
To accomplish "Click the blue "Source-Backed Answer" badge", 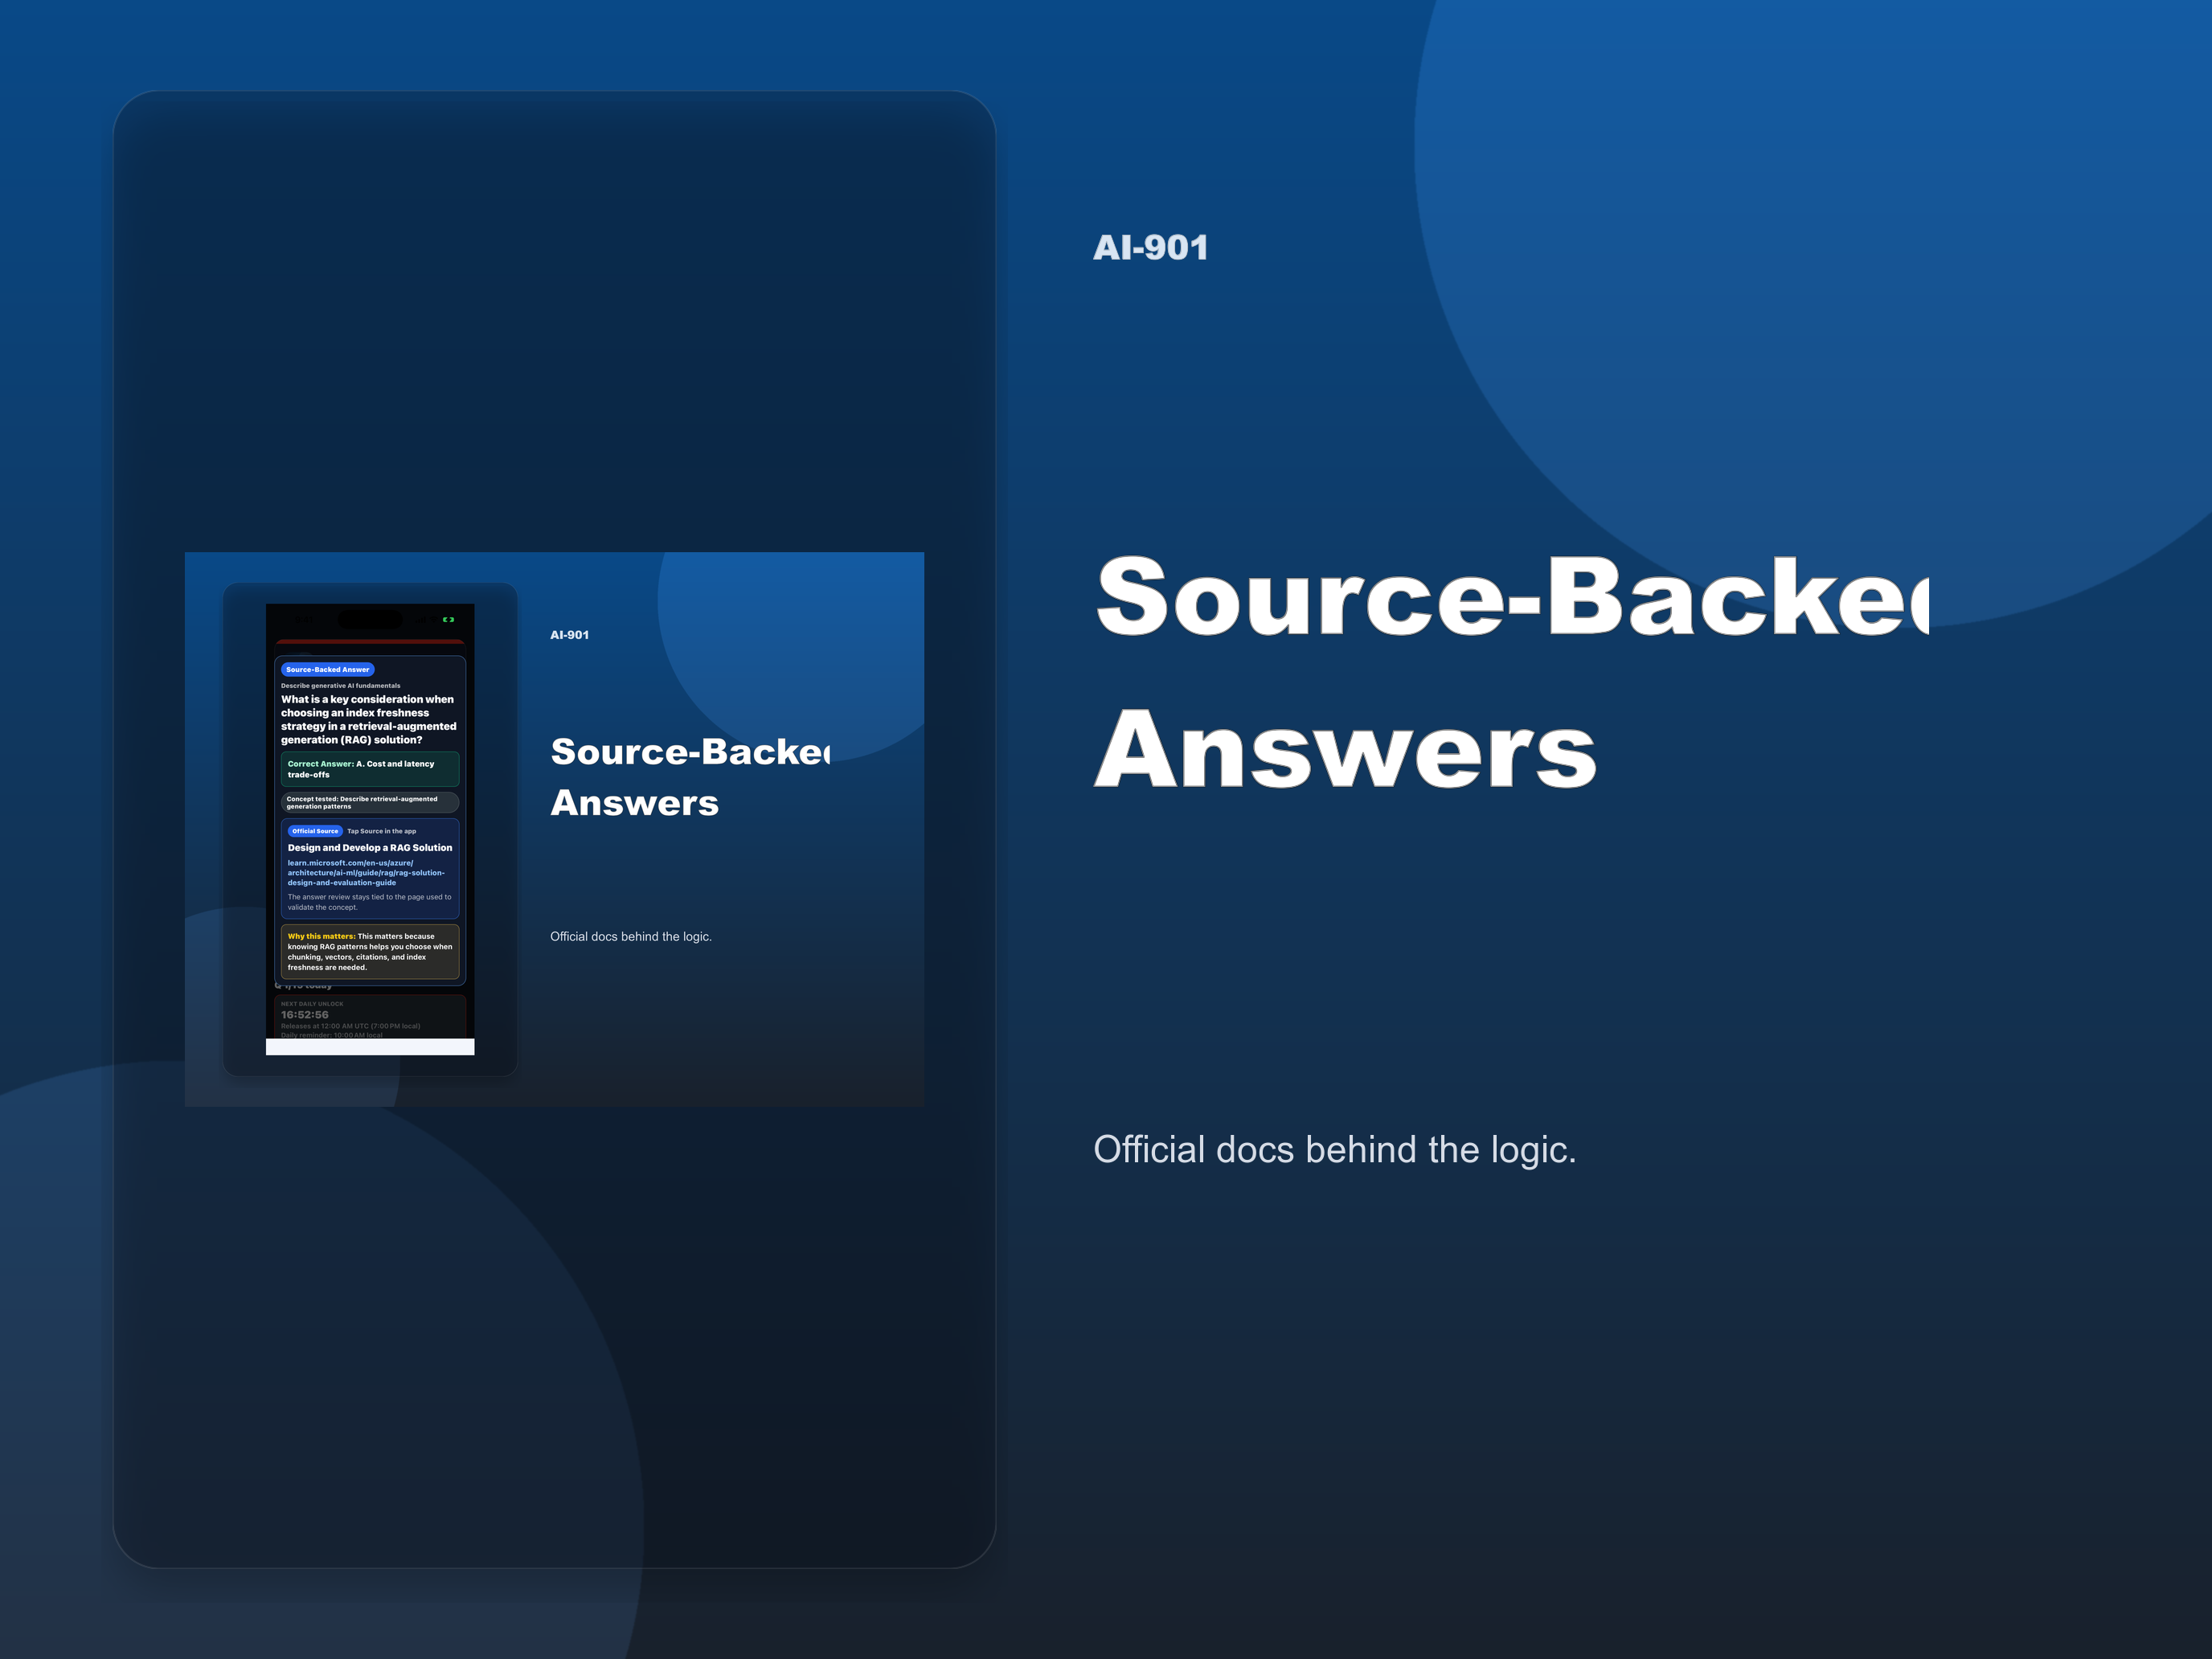I will [x=328, y=669].
